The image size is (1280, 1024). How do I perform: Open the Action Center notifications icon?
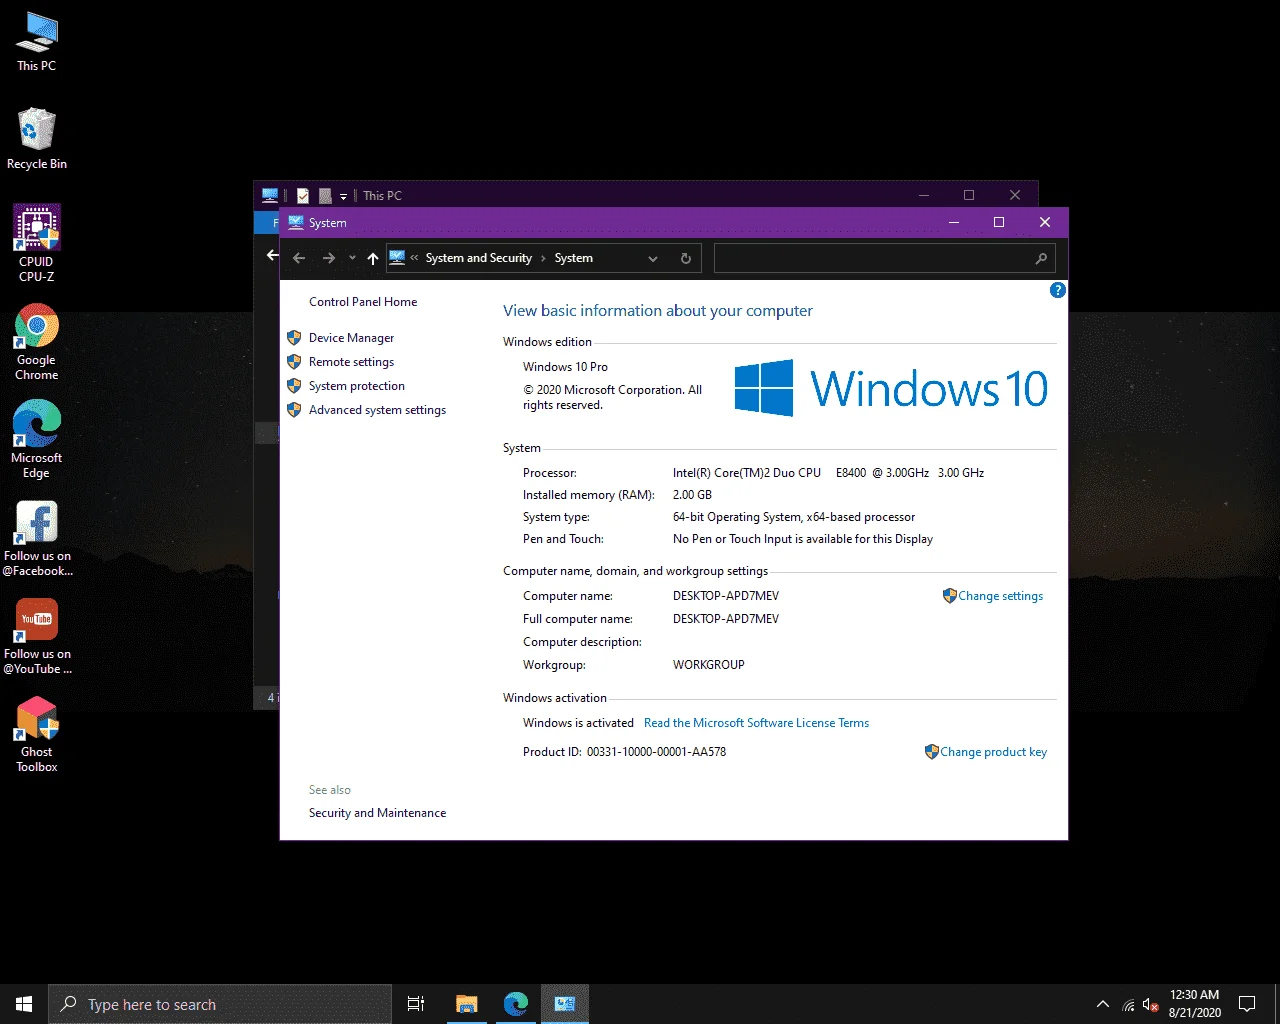point(1247,1004)
